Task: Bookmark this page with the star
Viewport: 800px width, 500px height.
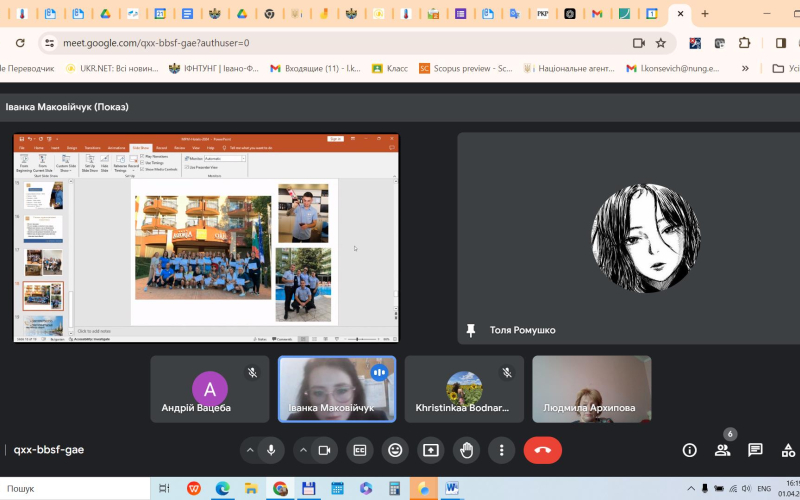Action: (x=661, y=43)
